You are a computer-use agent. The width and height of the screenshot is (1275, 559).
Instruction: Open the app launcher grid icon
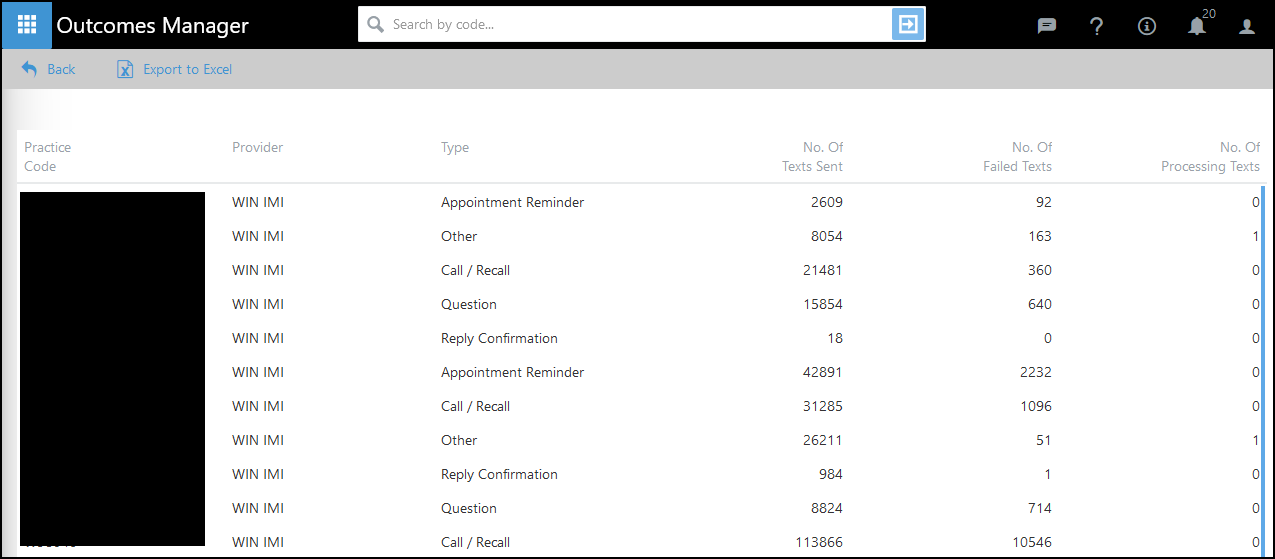pyautogui.click(x=27, y=25)
